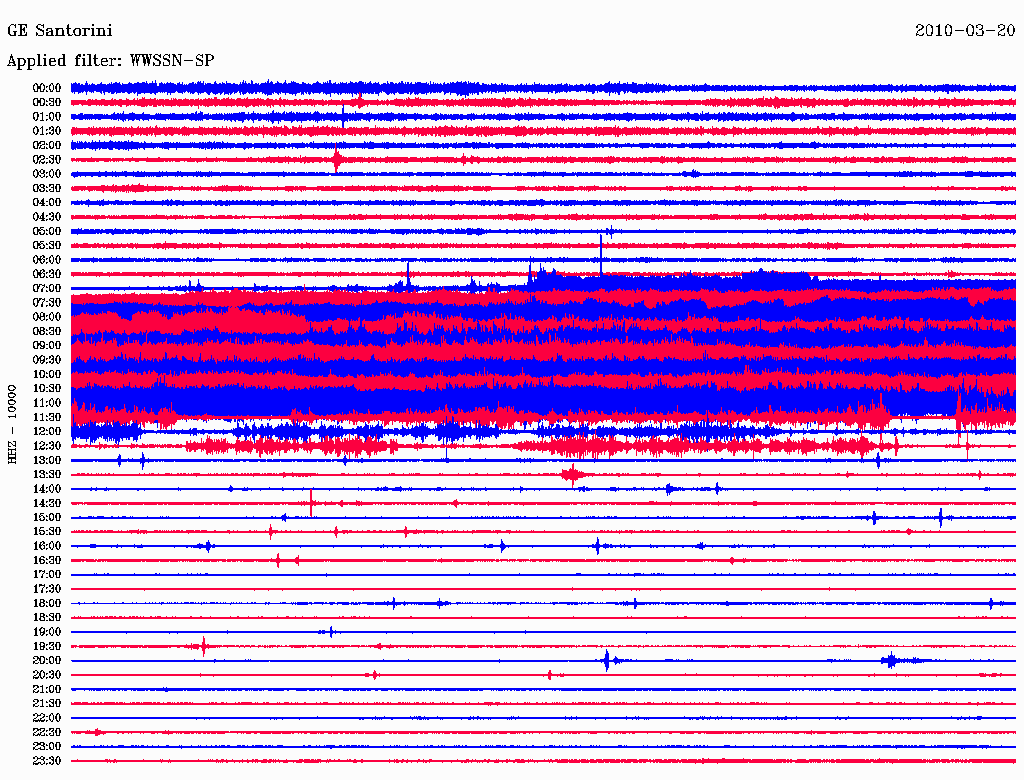
Task: Click the 06:30 time label
Action: [47, 274]
